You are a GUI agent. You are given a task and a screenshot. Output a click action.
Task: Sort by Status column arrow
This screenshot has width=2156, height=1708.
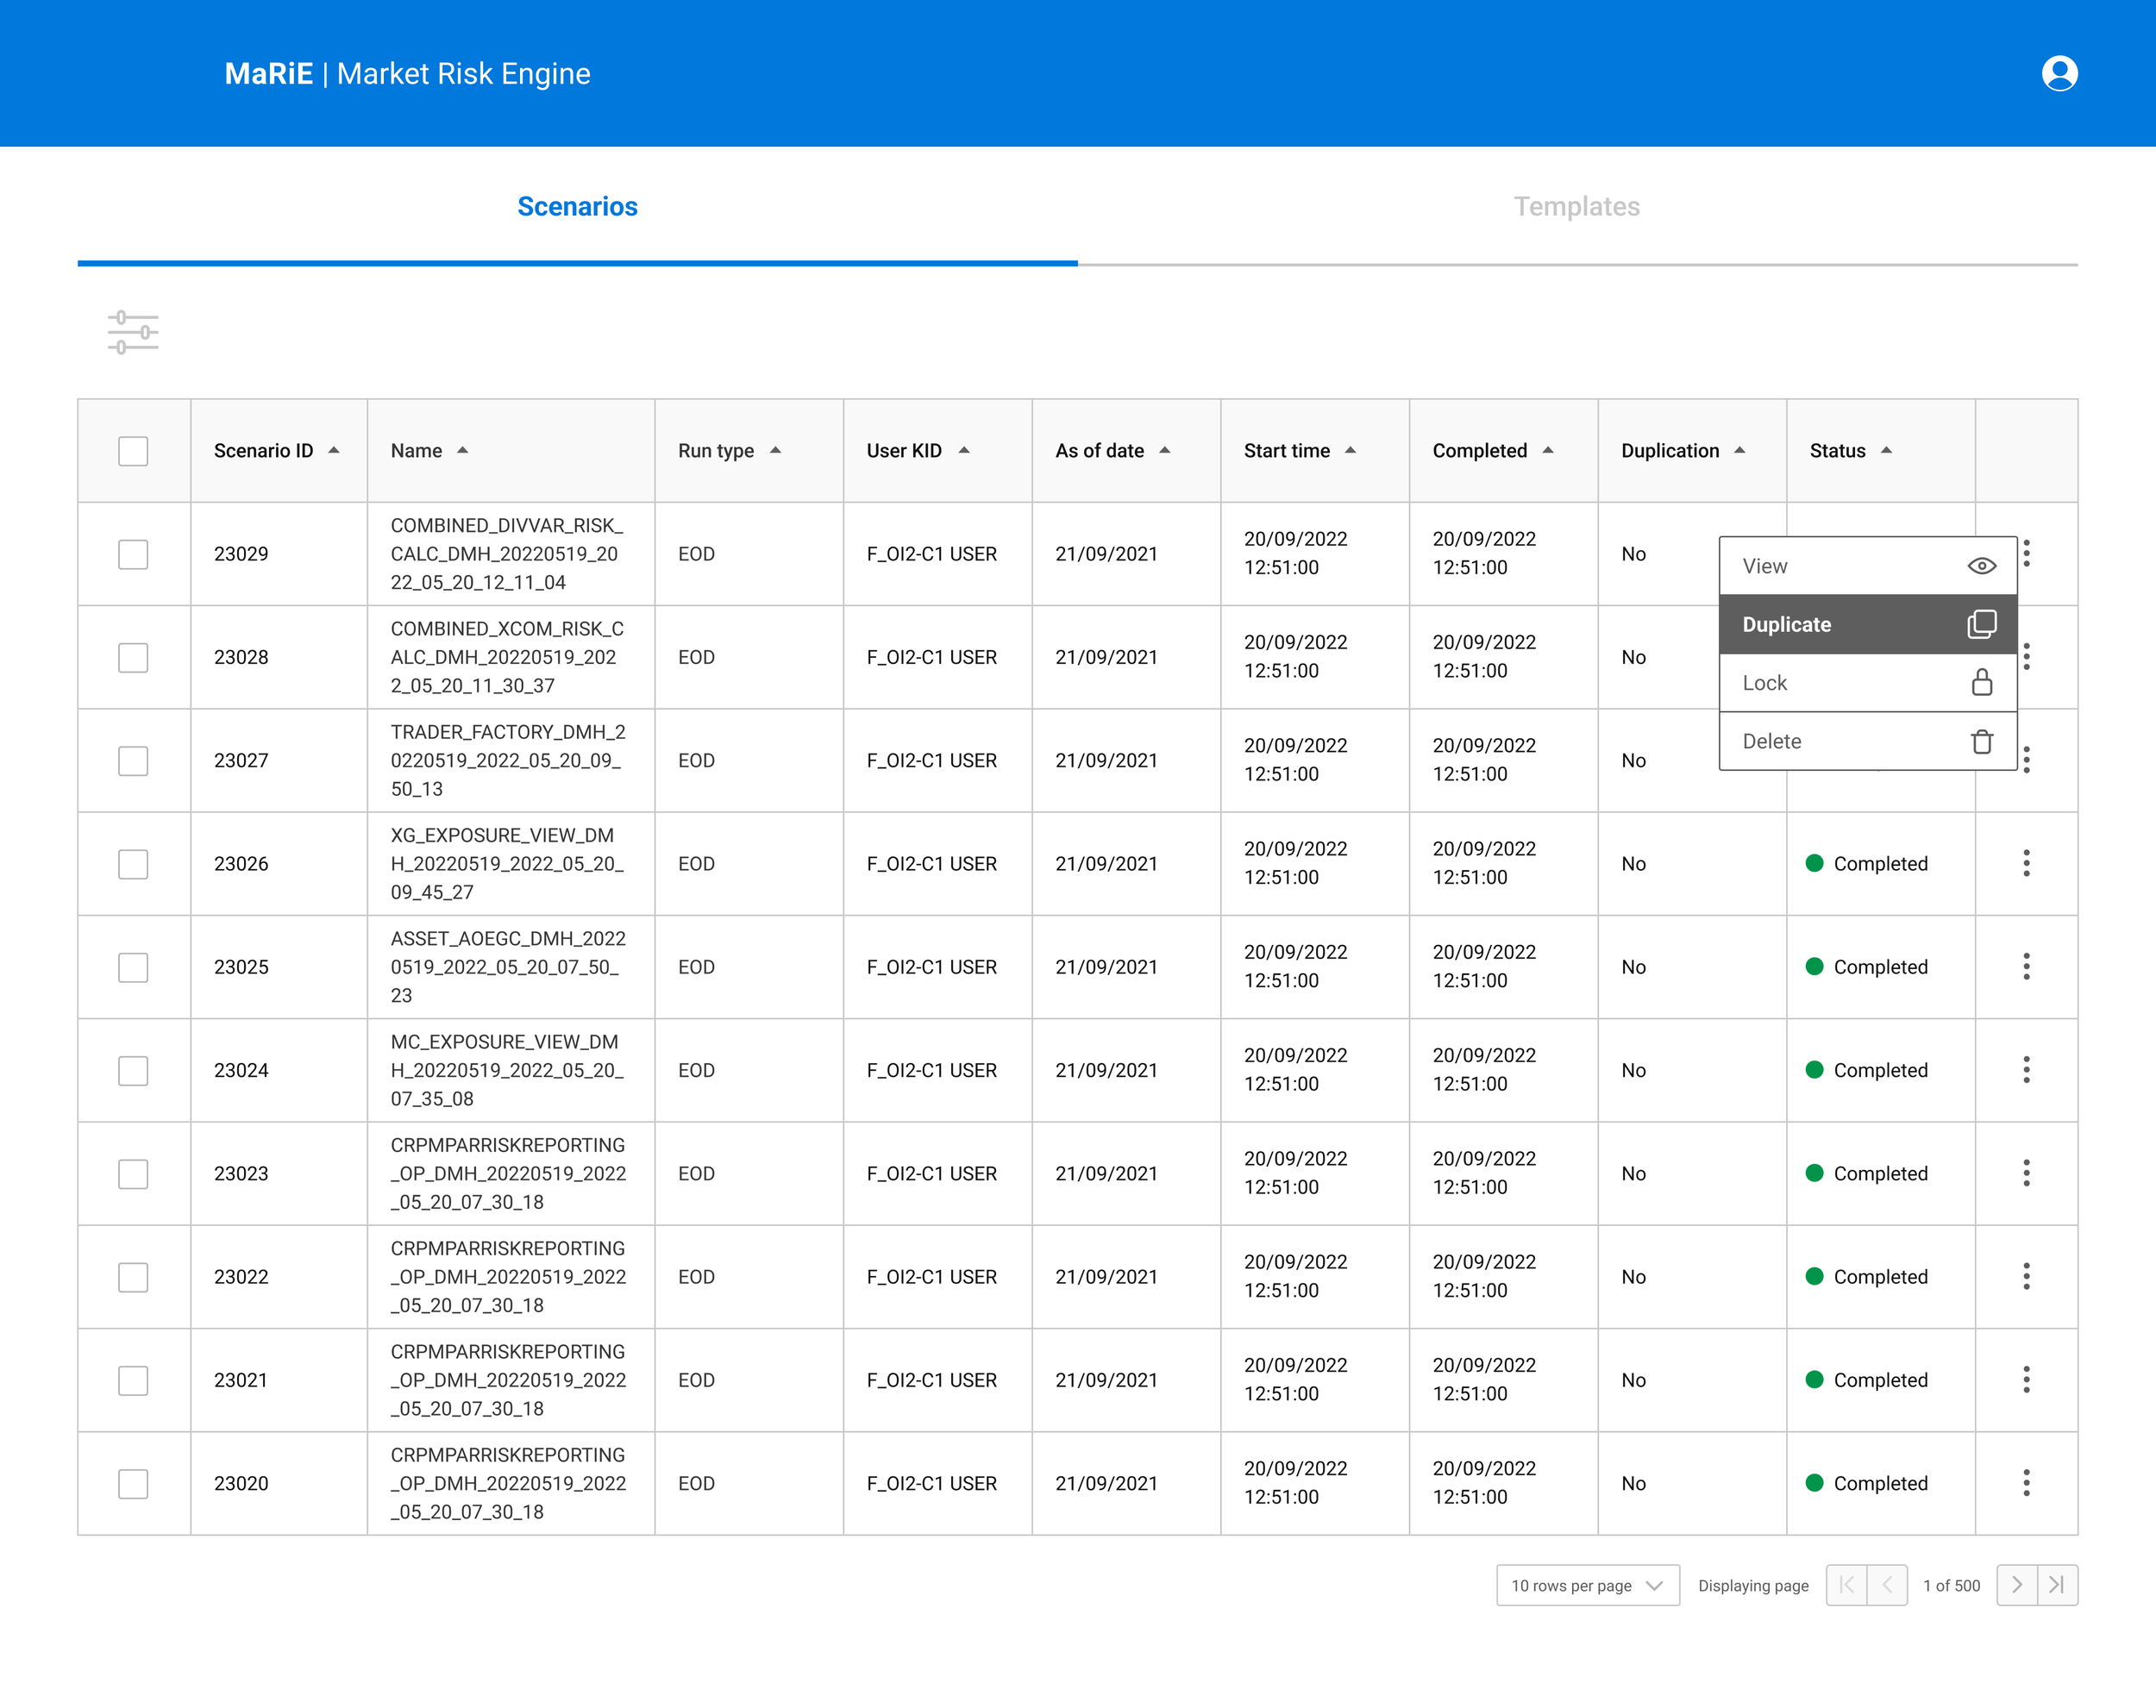pos(1886,451)
